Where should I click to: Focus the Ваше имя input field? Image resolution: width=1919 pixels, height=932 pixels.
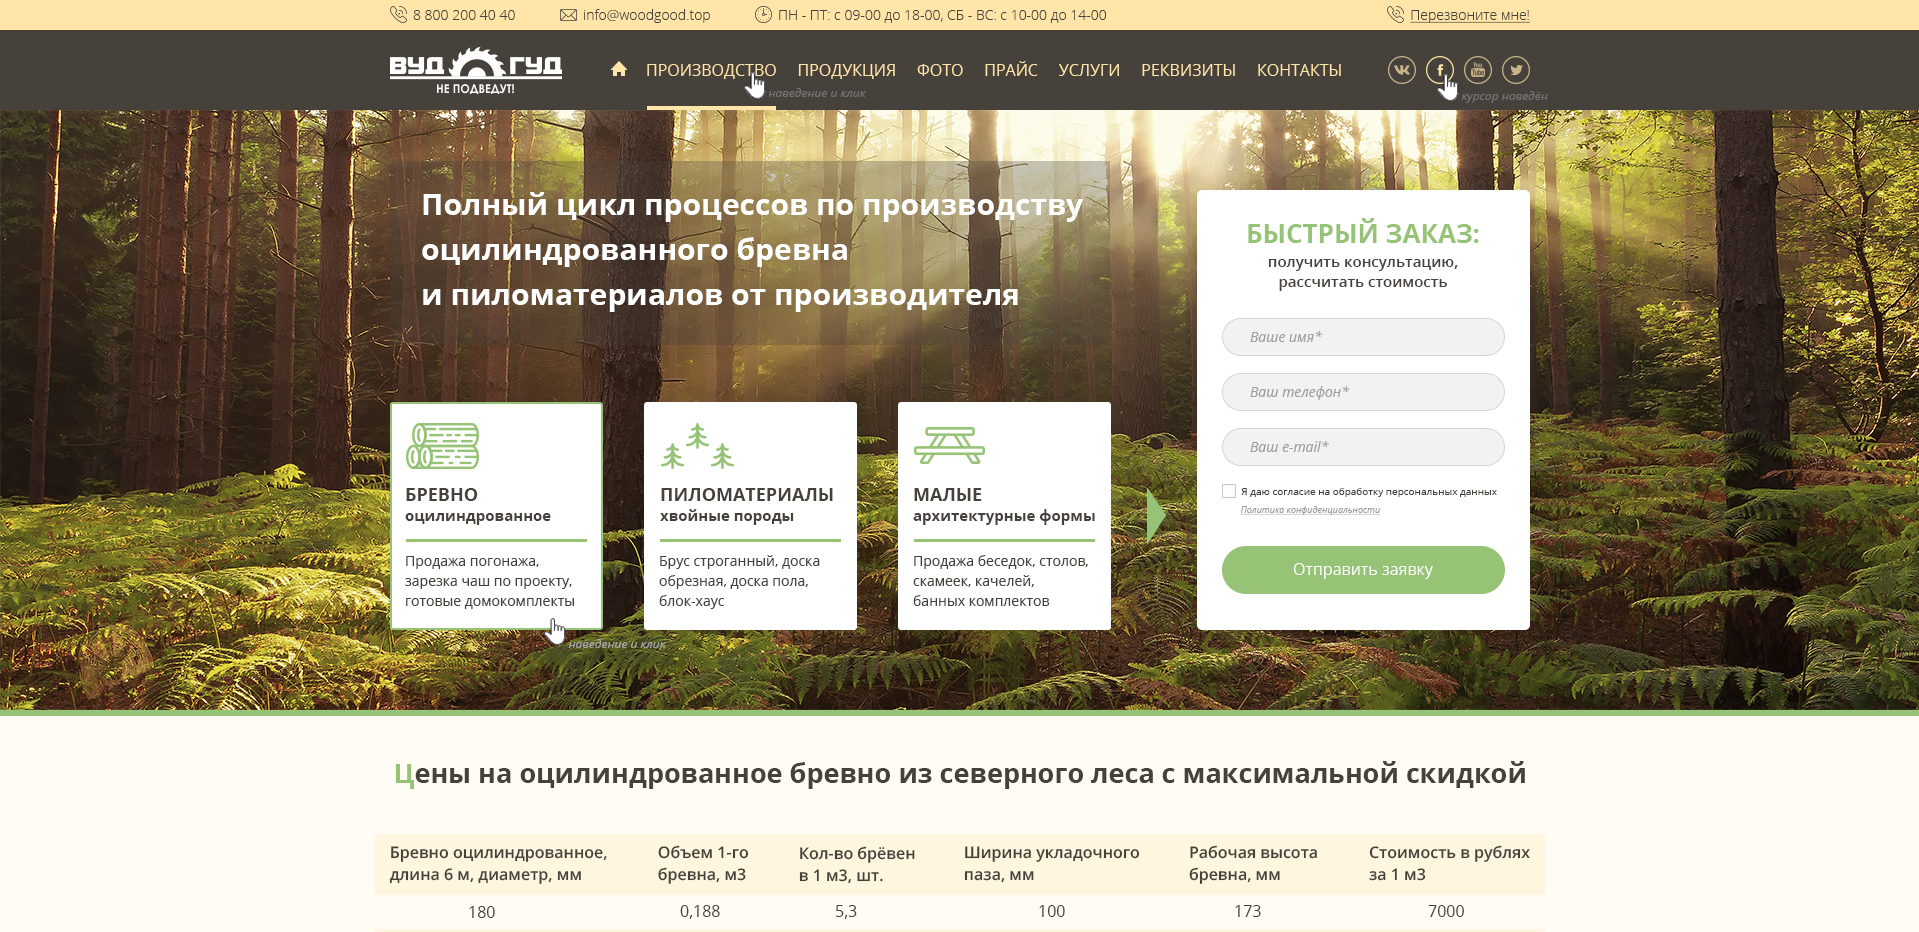point(1363,337)
